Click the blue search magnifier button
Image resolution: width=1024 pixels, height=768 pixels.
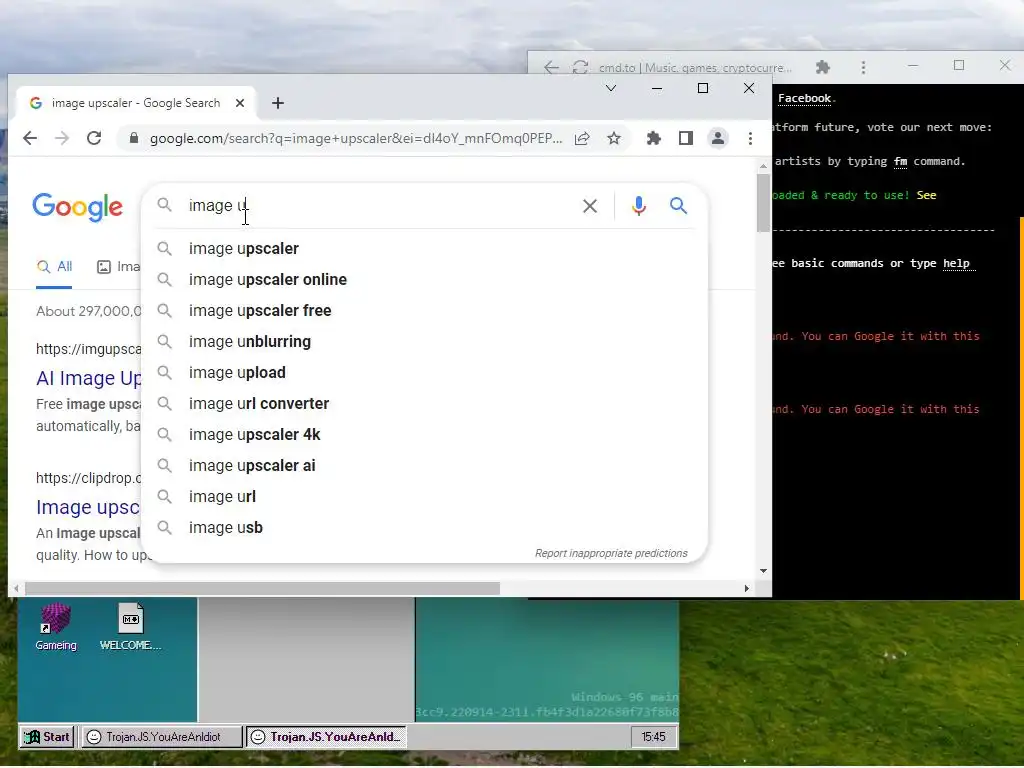click(x=679, y=206)
